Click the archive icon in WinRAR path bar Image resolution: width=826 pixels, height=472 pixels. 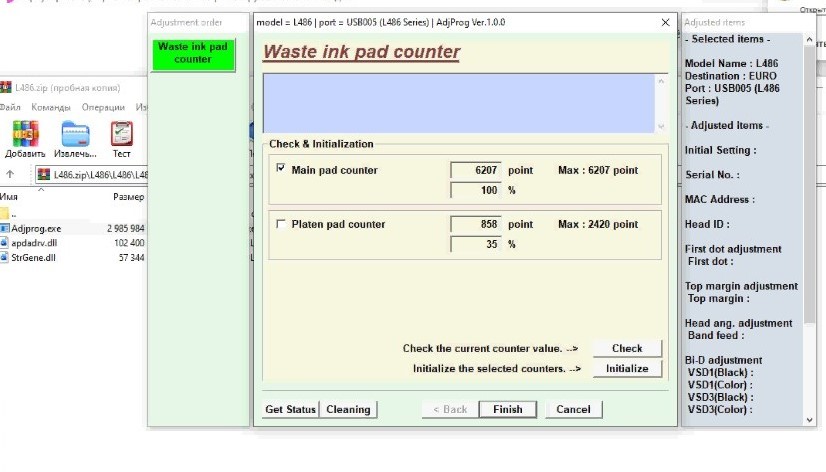pos(44,174)
